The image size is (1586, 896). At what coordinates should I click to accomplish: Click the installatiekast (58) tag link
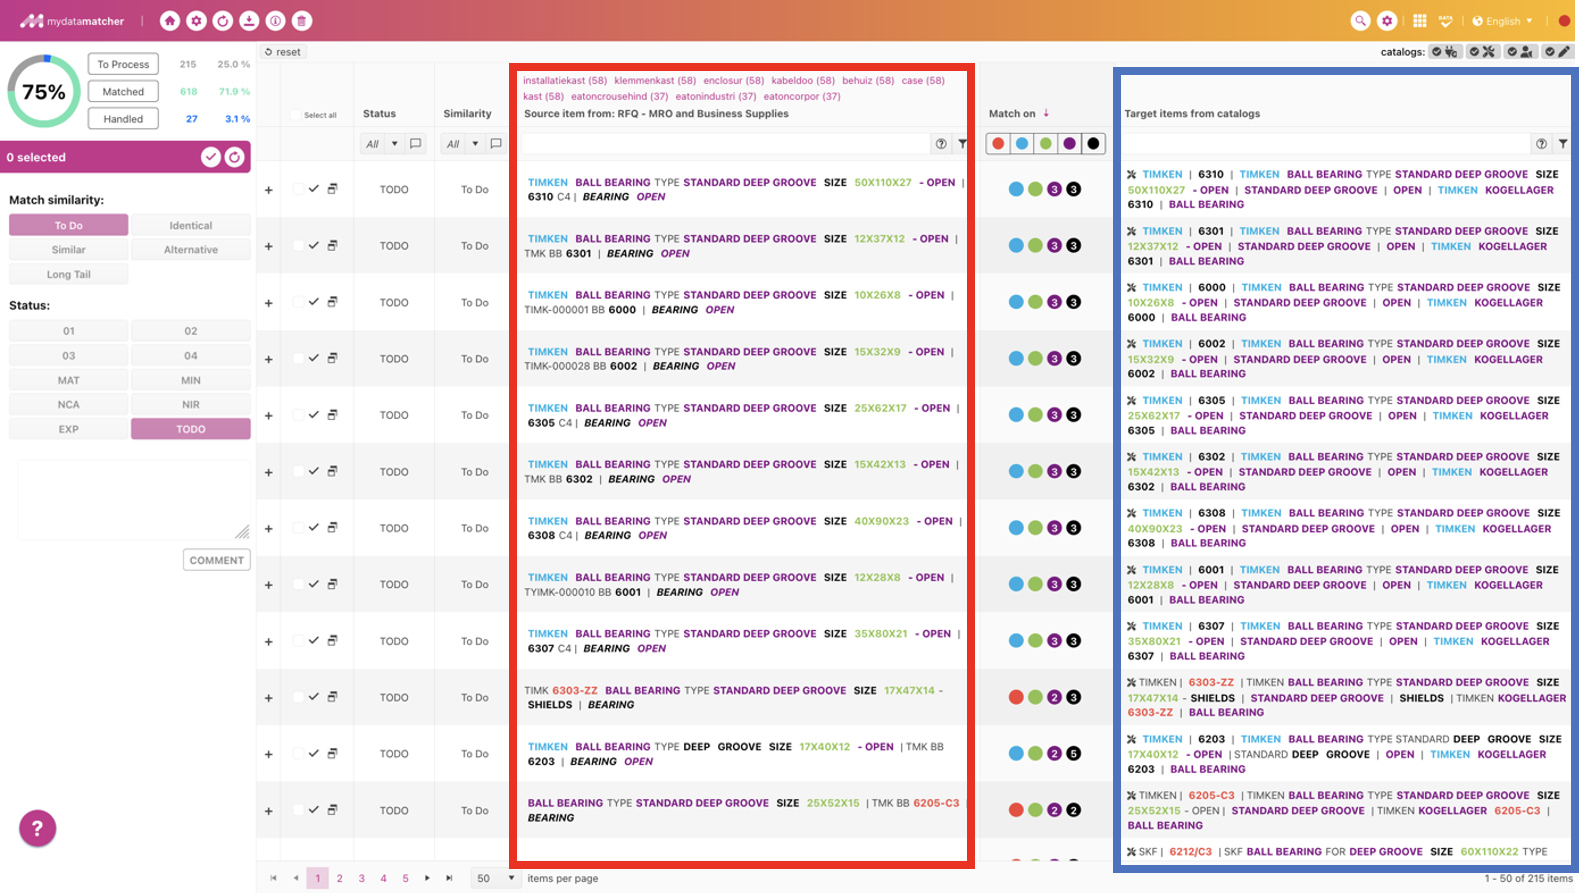565,80
